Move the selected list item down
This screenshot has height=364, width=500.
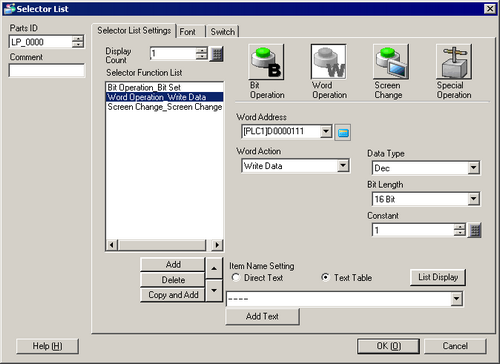(214, 290)
